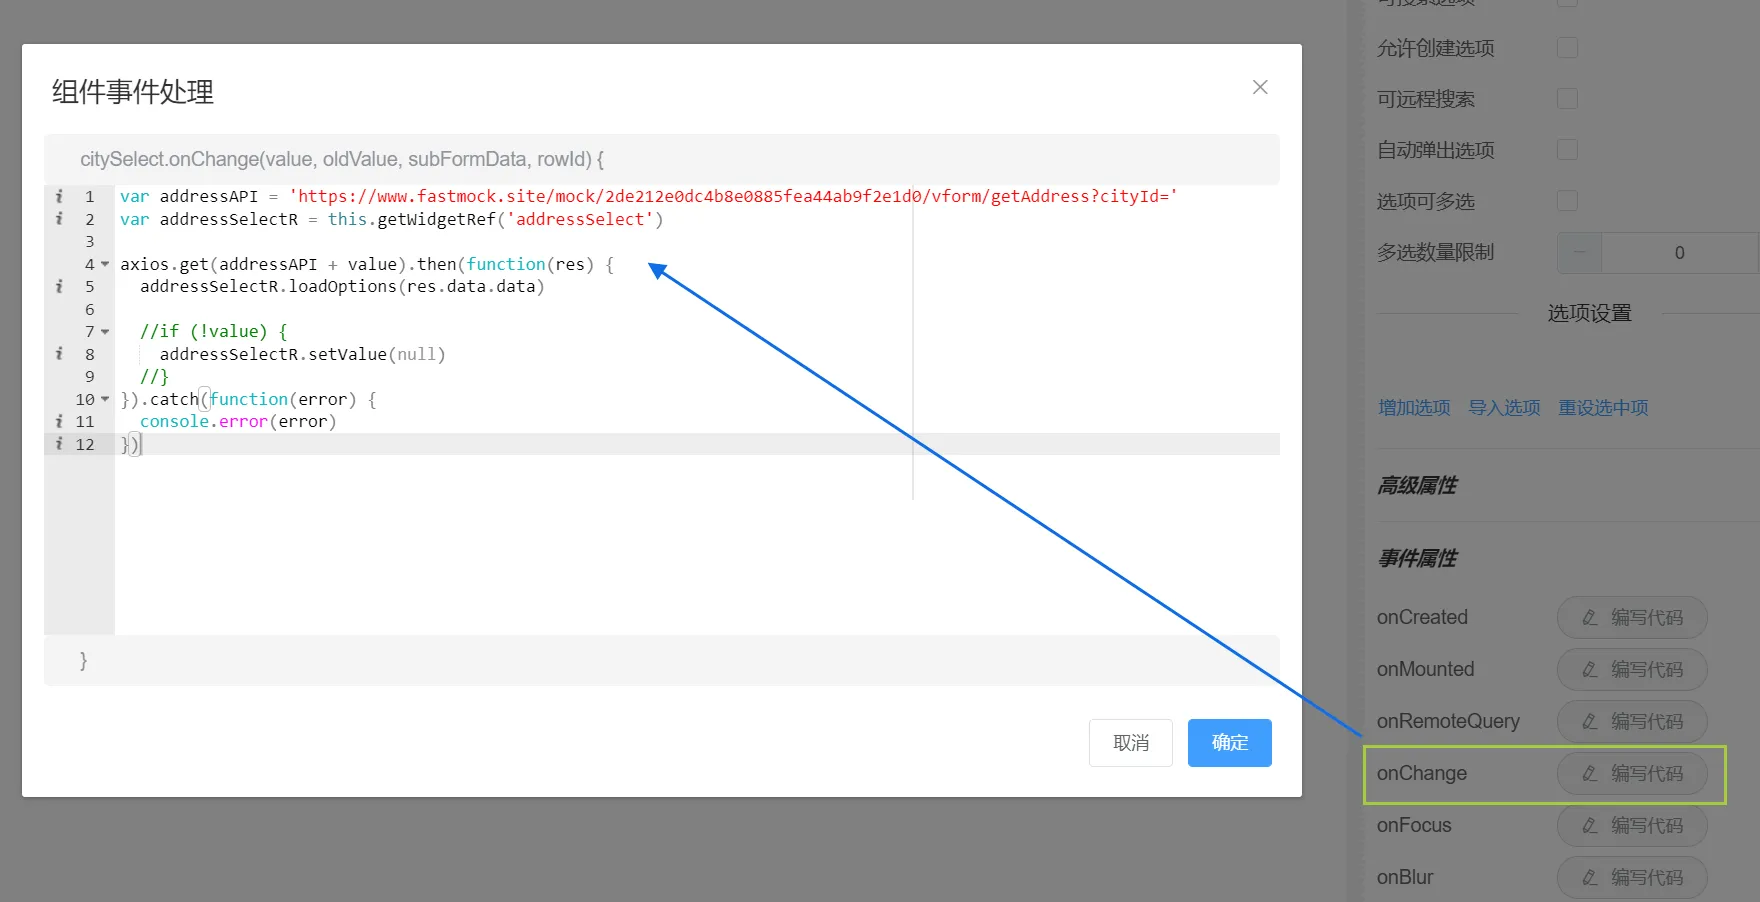The width and height of the screenshot is (1760, 902).
Task: Click the 确定 confirm button
Action: click(1229, 743)
